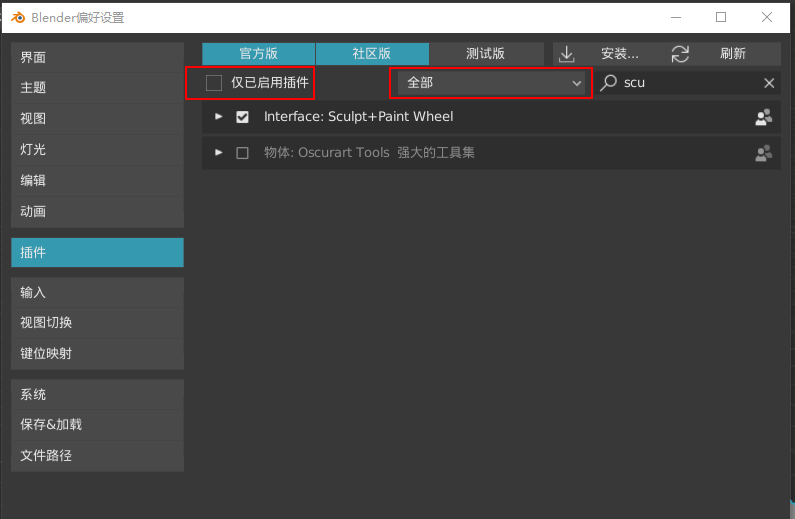The width and height of the screenshot is (795, 519).
Task: Click community icon on Sculpt+Paint Wheel row
Action: 764,117
